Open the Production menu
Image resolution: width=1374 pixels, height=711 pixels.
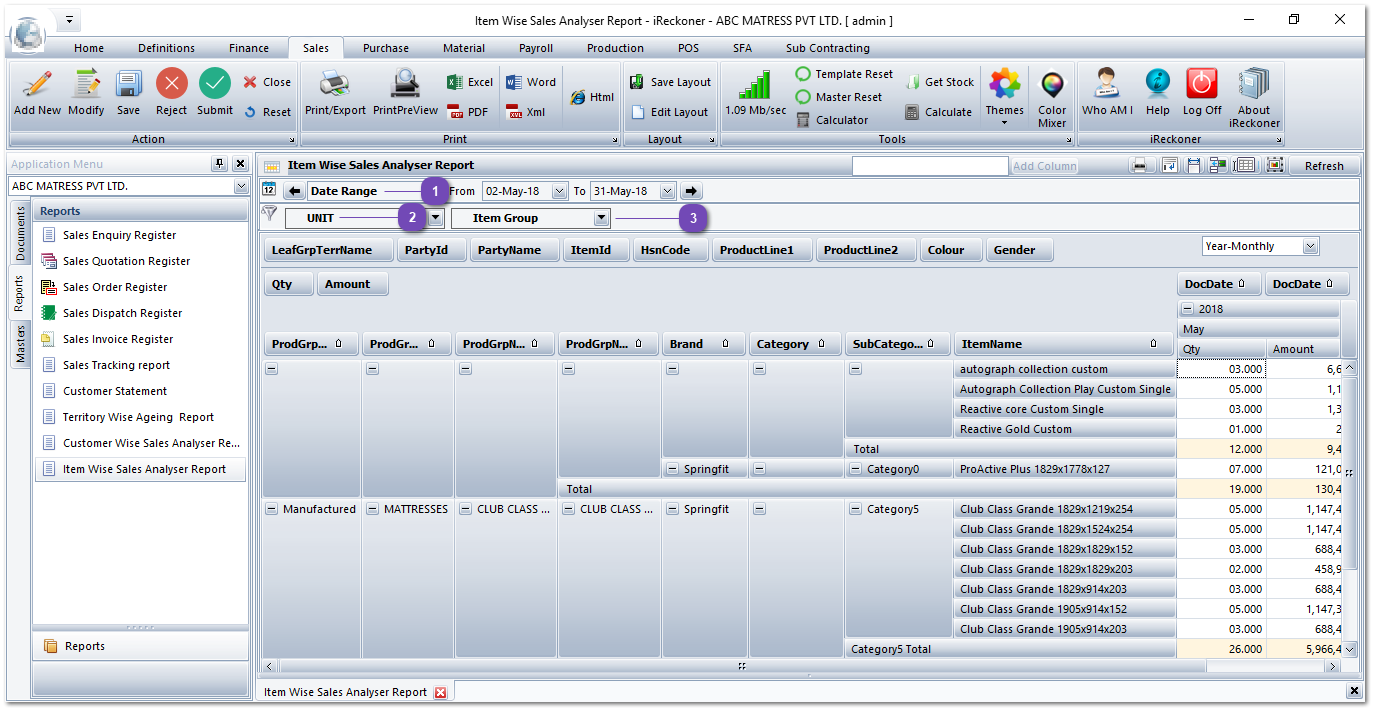tap(615, 47)
